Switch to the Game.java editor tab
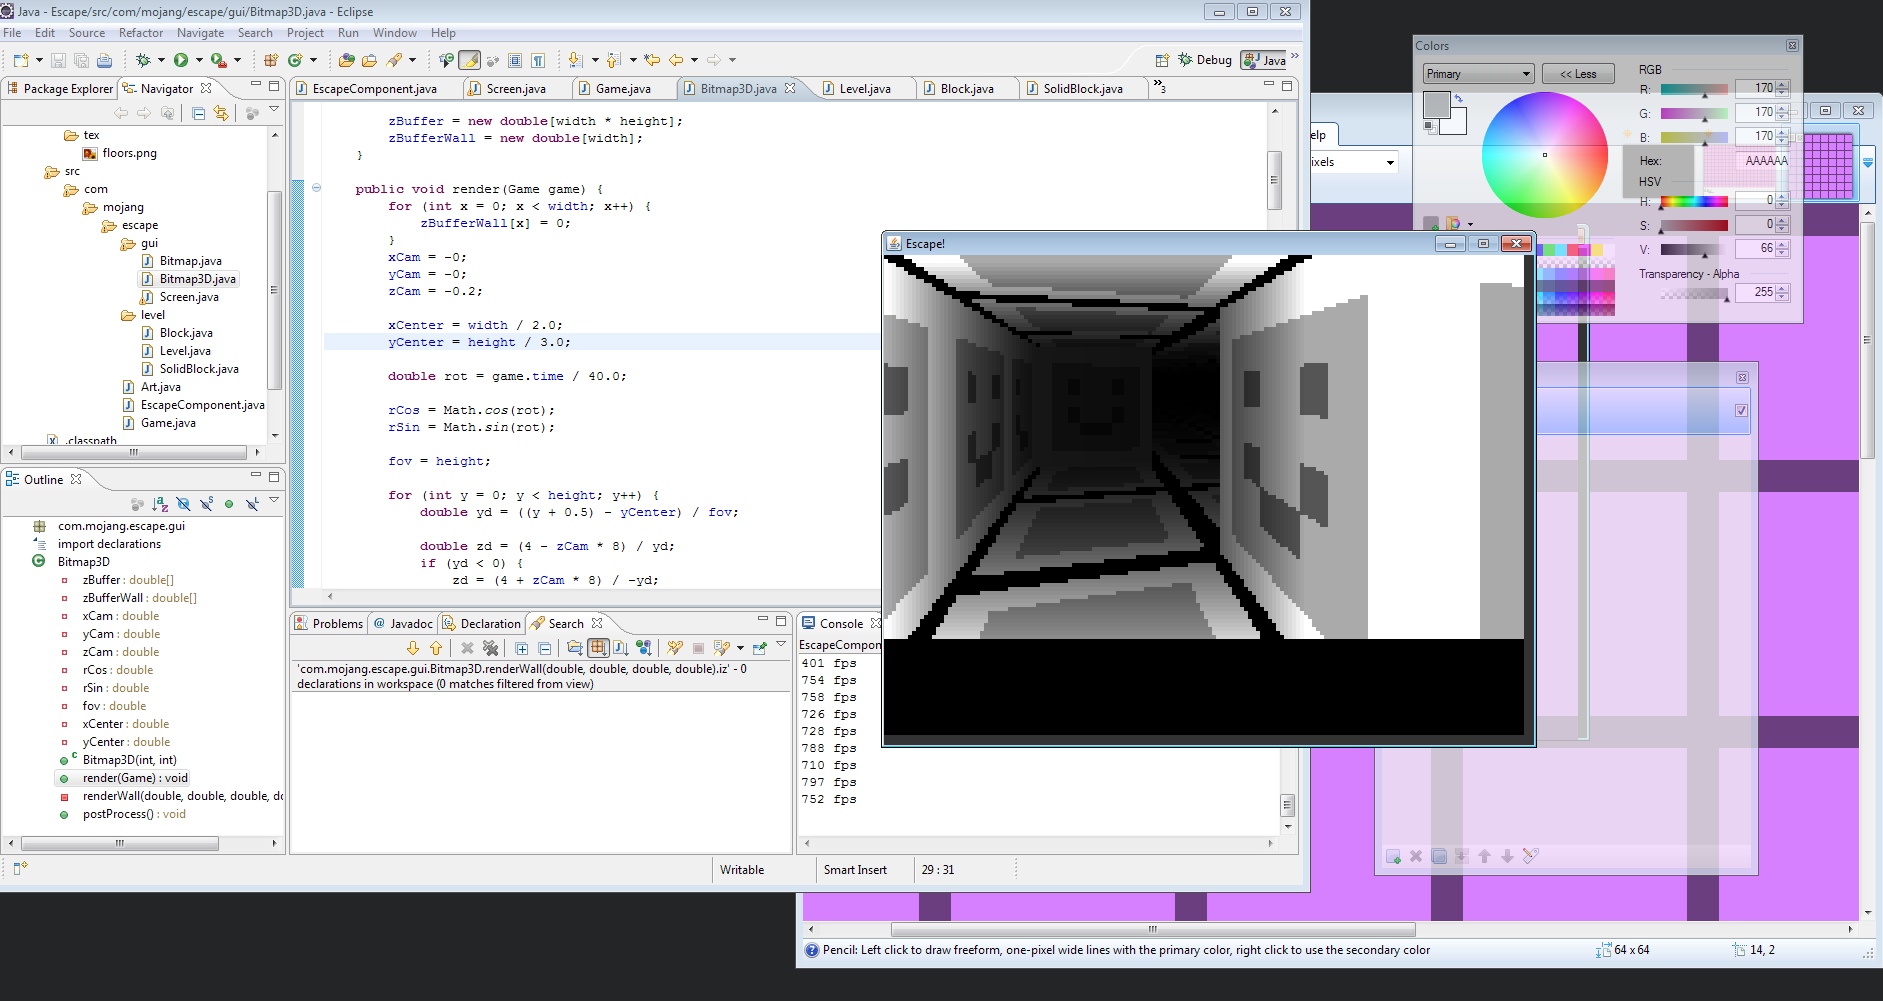This screenshot has height=1001, width=1883. pyautogui.click(x=622, y=89)
